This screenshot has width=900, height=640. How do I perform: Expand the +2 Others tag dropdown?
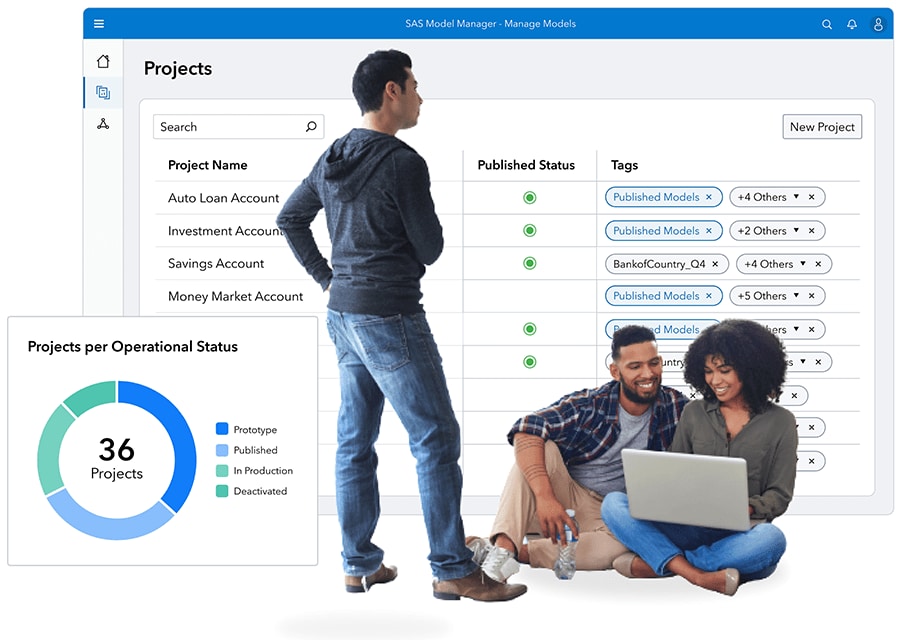pyautogui.click(x=796, y=231)
